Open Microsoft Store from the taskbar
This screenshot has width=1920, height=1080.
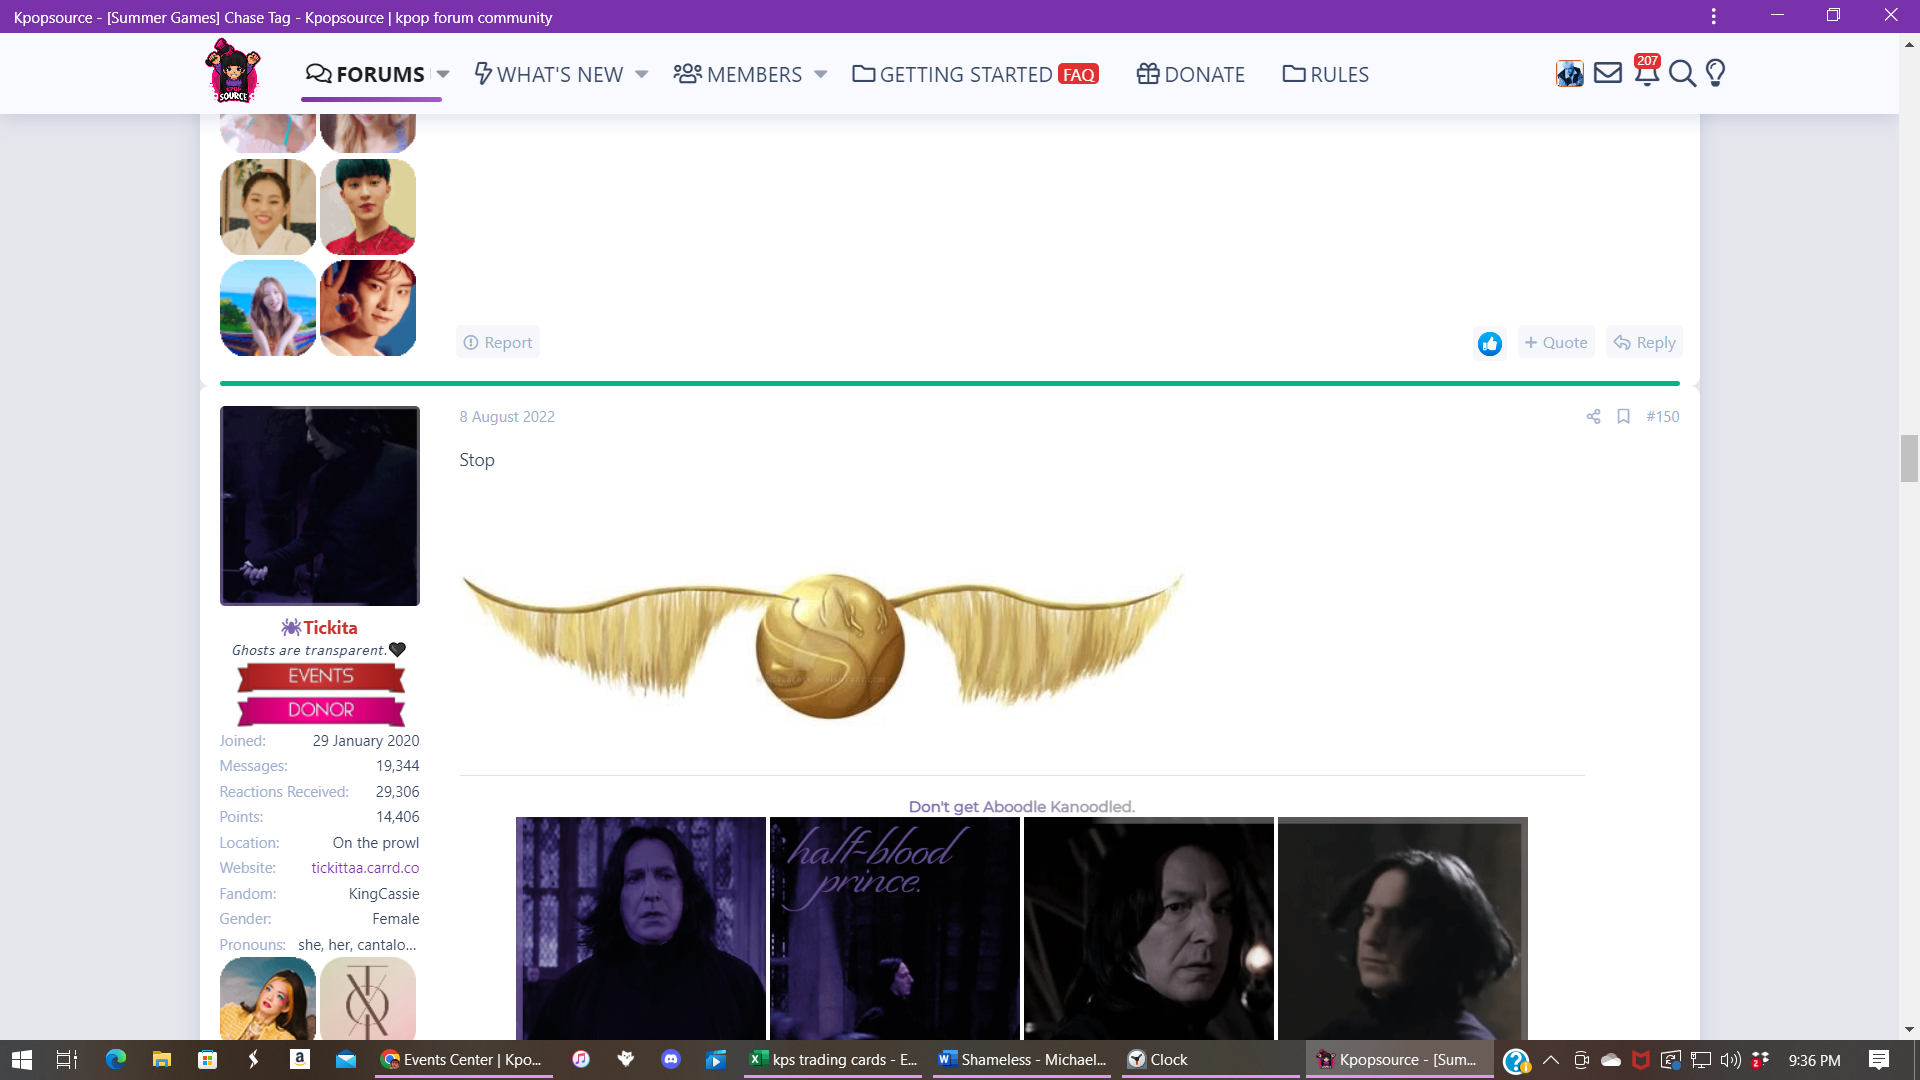(208, 1059)
